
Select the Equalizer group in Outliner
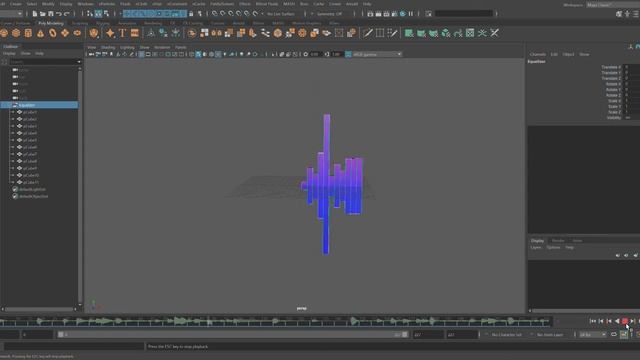tap(39, 105)
